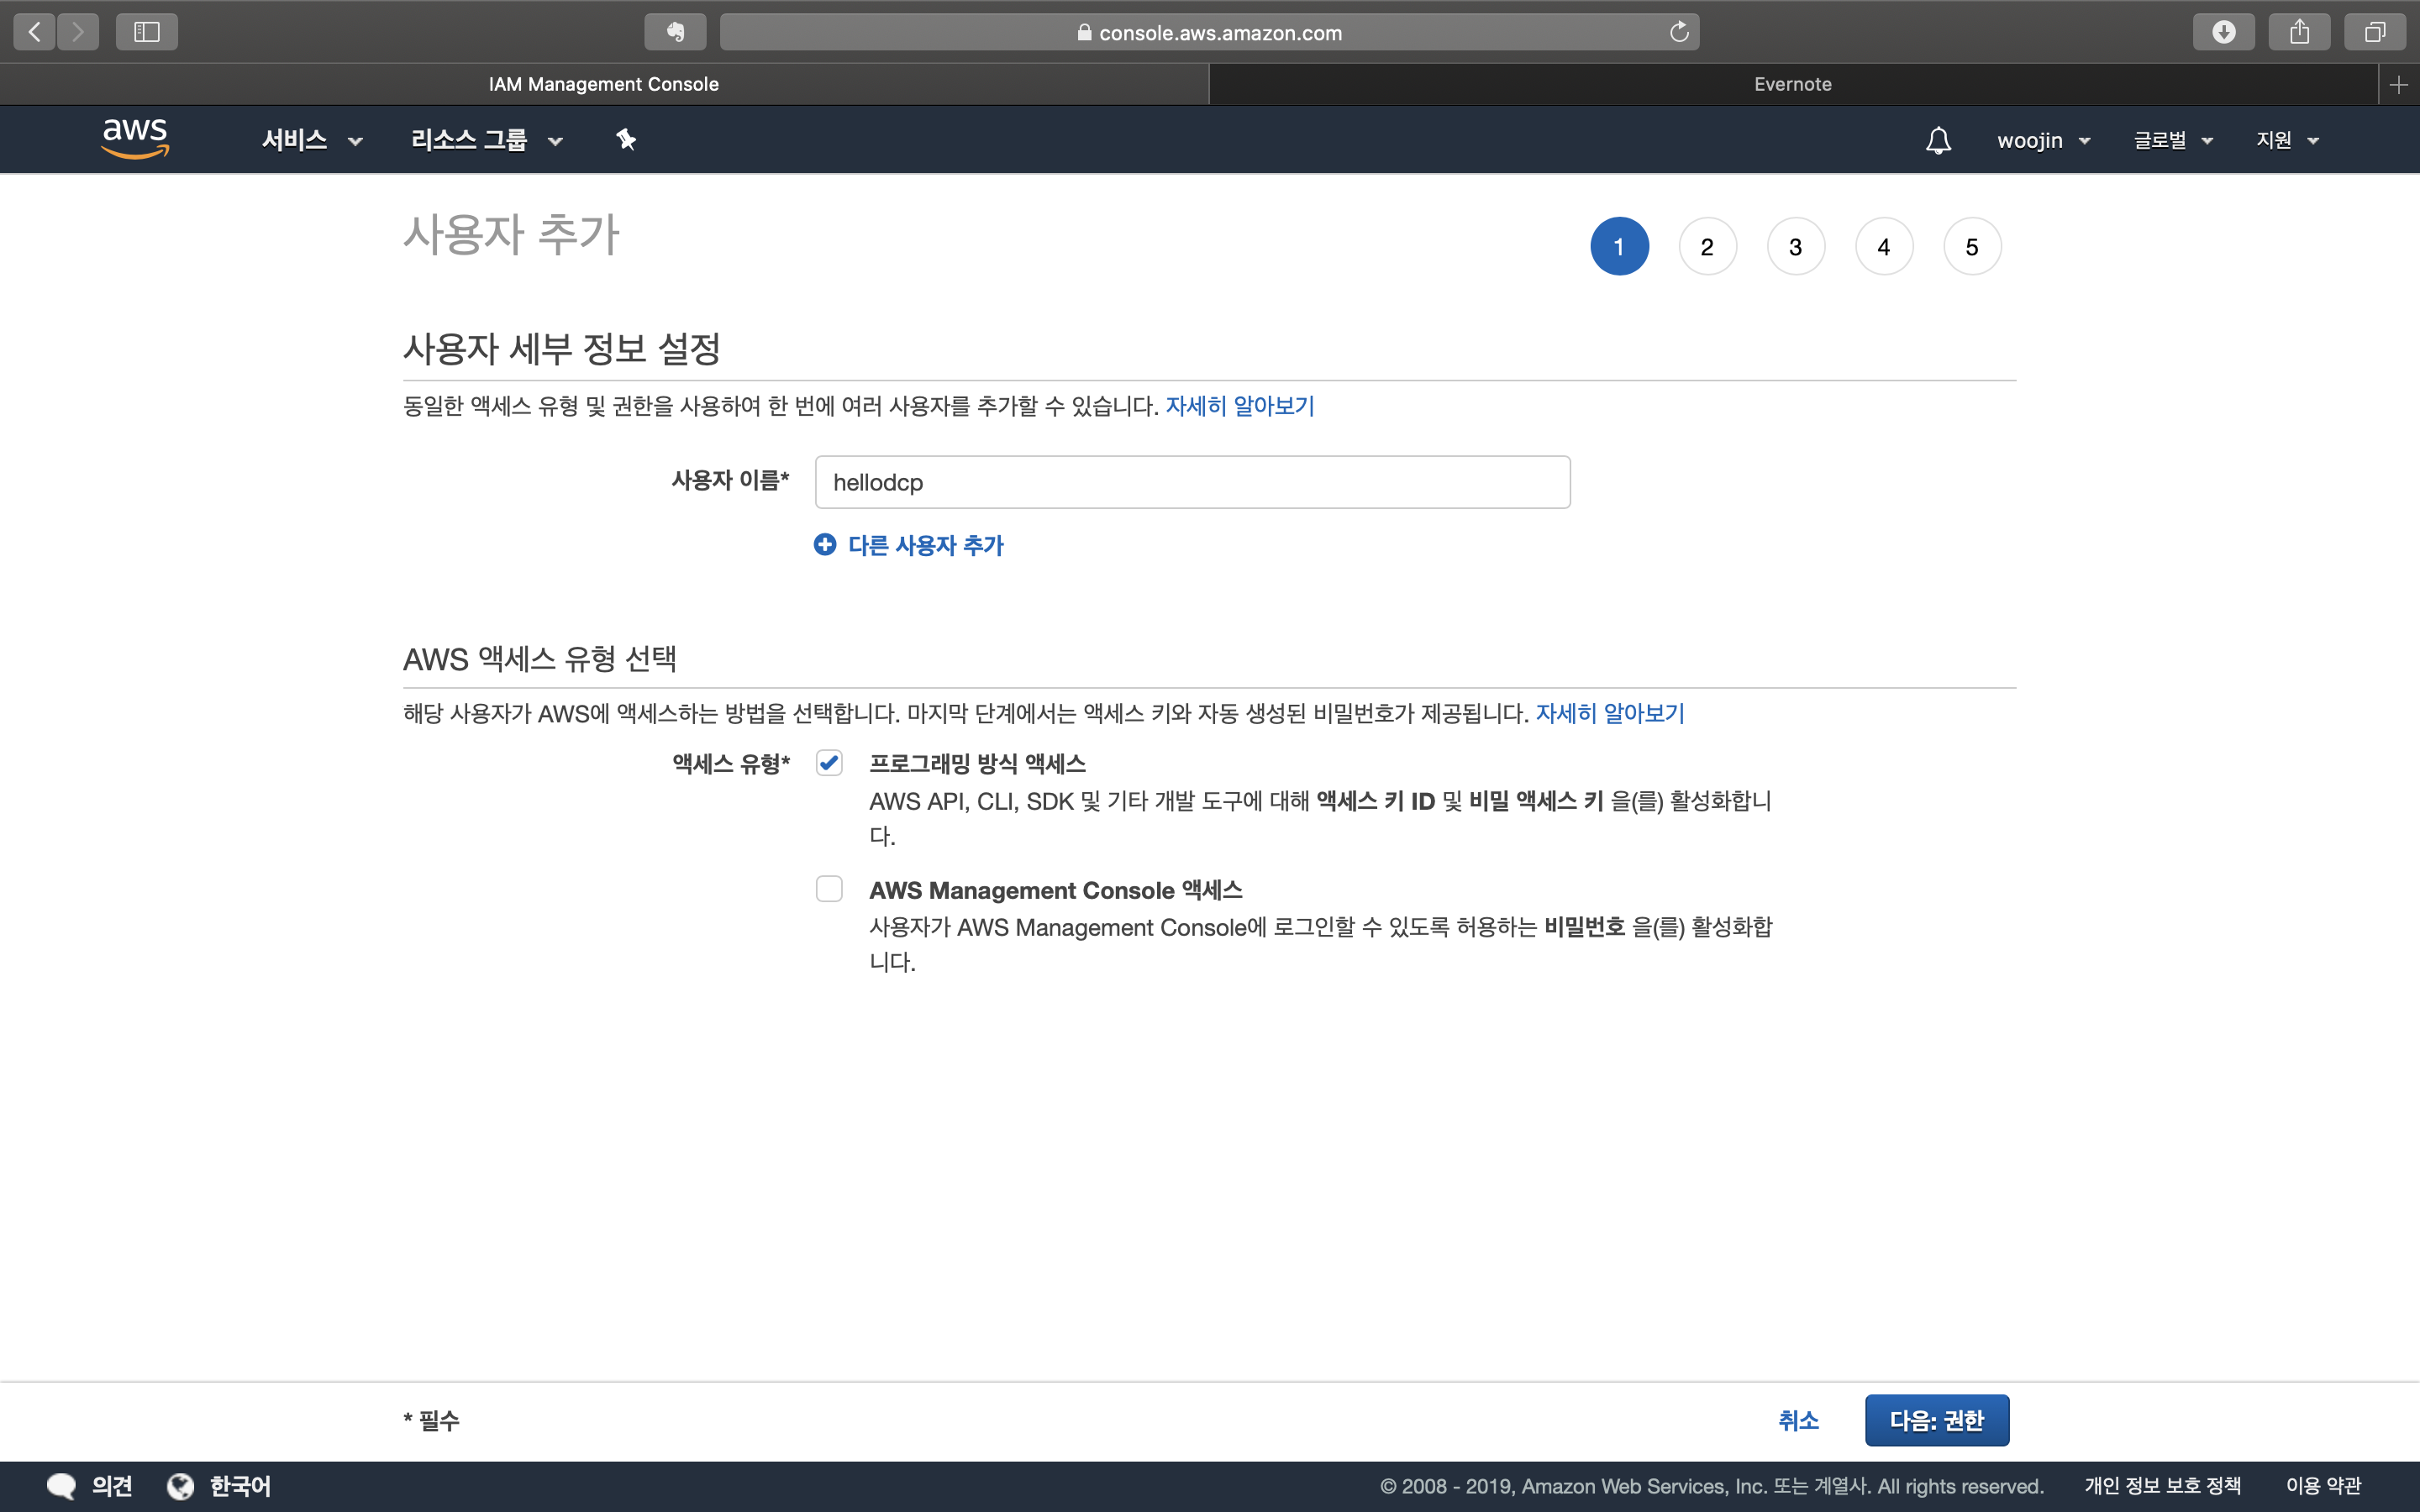Open Safari downloads icon
Viewport: 2420px width, 1512px height.
click(2223, 32)
